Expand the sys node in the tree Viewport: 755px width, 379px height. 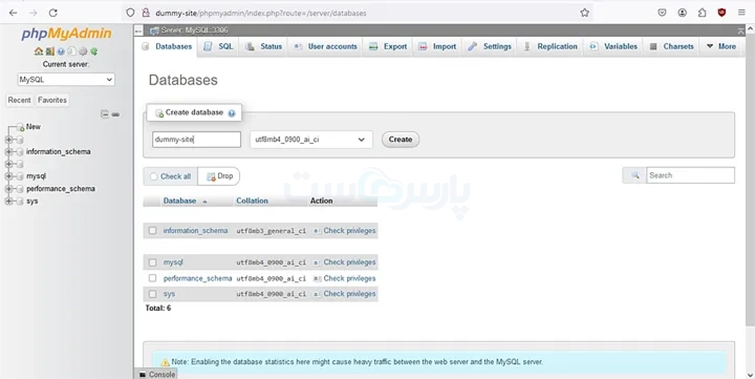click(x=9, y=201)
